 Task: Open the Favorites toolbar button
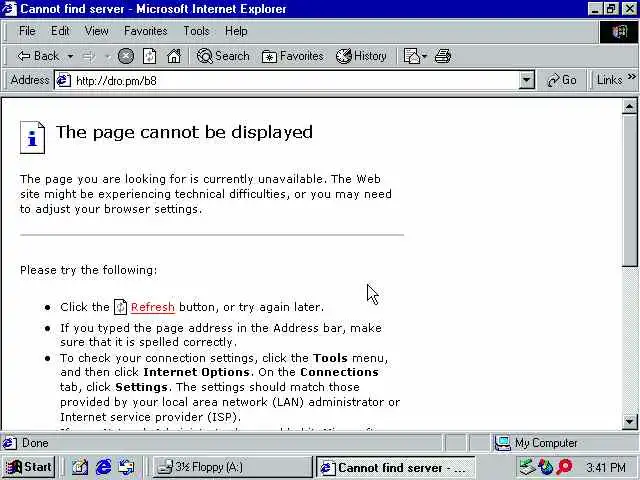[293, 56]
